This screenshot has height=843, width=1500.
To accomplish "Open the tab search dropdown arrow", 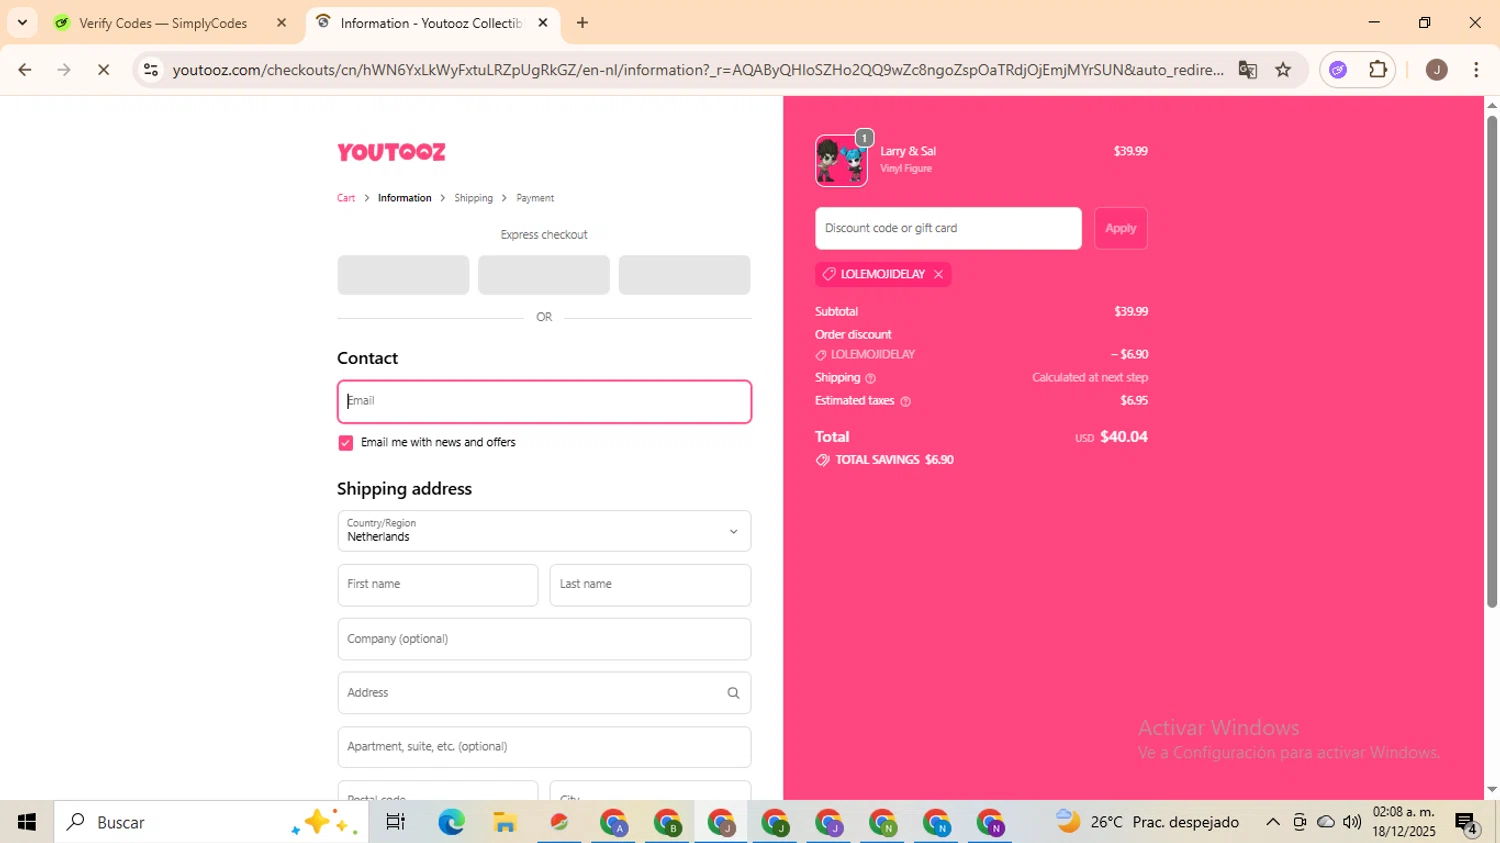I will [x=22, y=23].
